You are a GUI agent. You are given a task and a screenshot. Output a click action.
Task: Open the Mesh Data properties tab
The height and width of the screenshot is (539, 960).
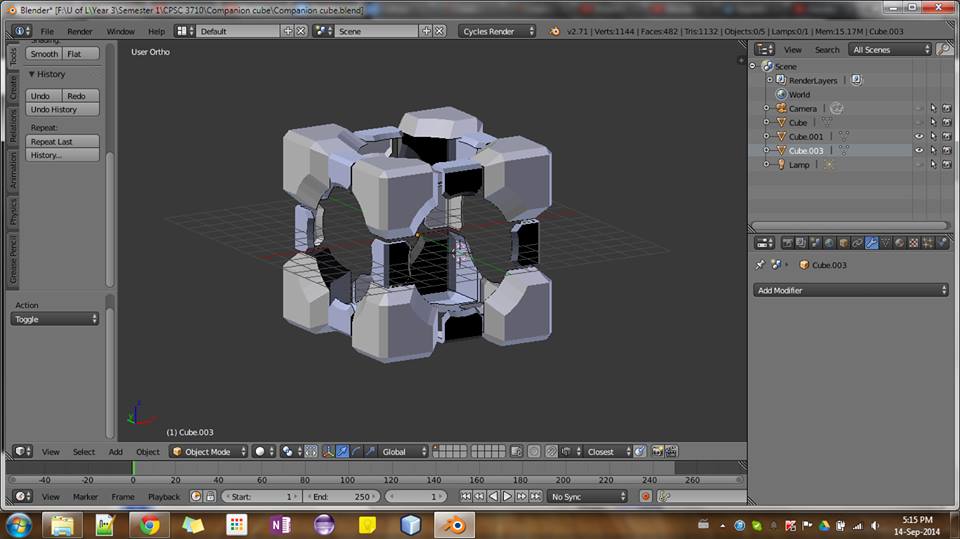tap(885, 243)
